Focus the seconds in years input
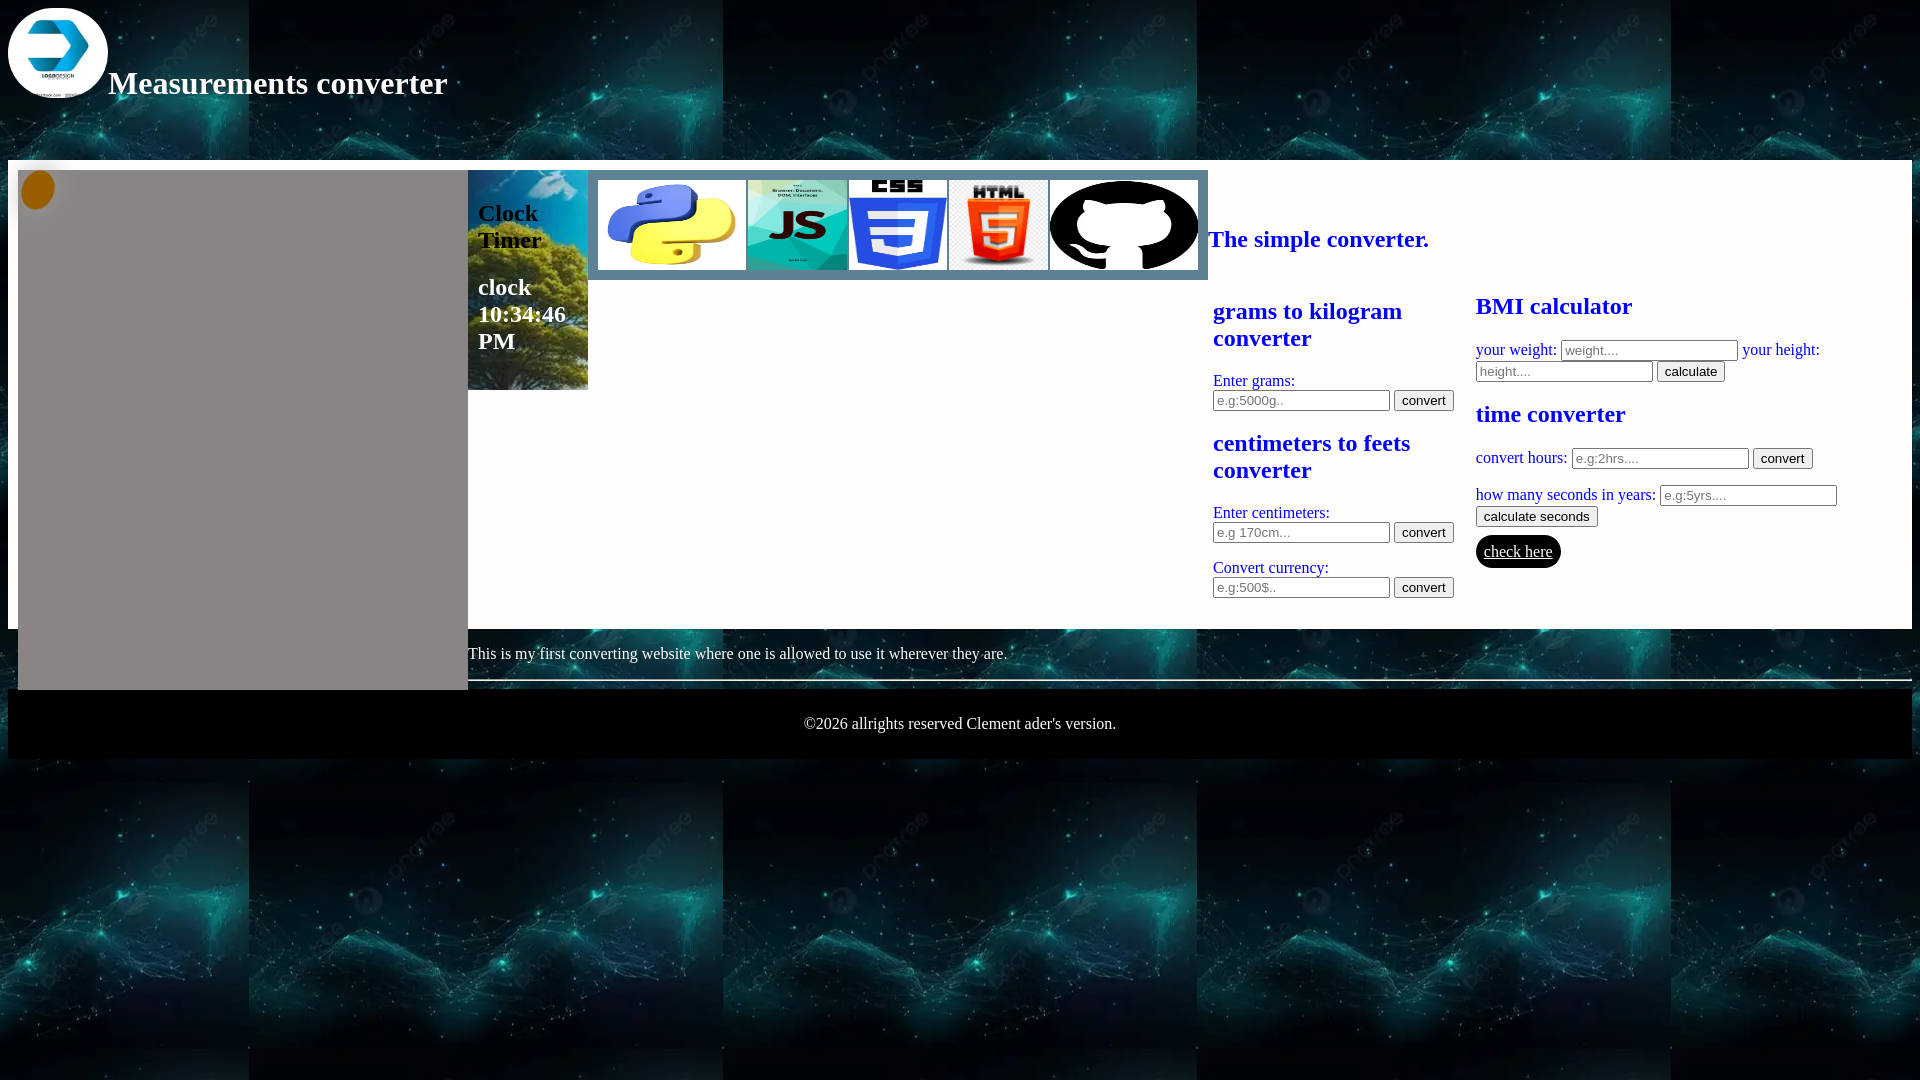Viewport: 1920px width, 1080px height. tap(1747, 496)
